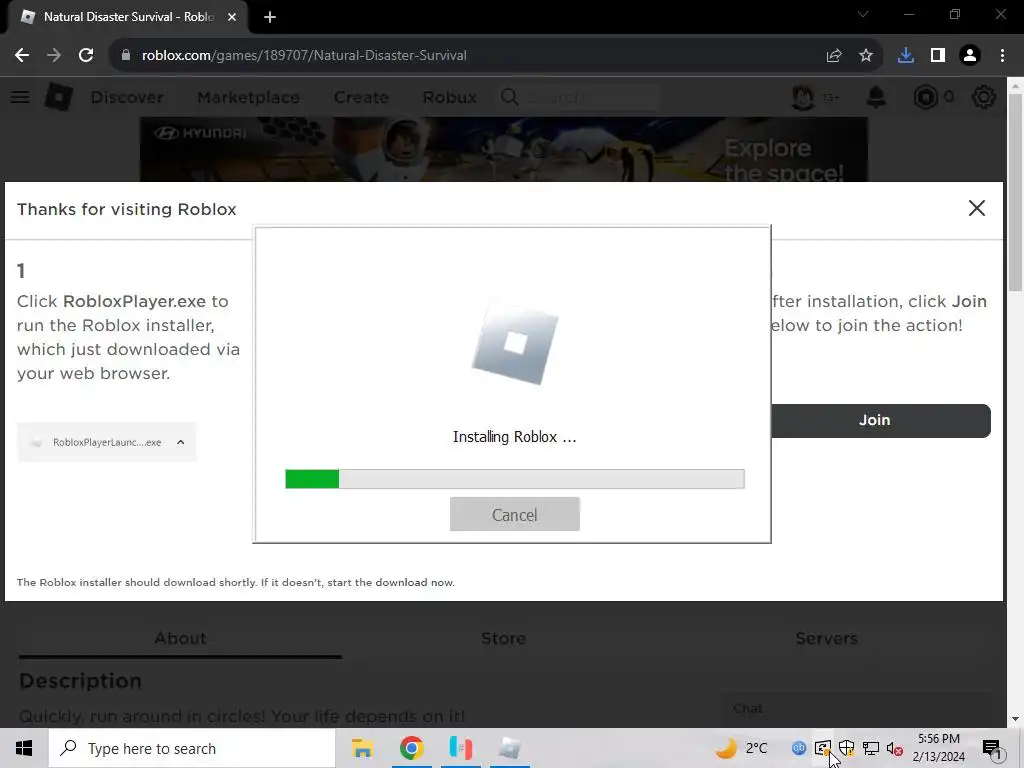This screenshot has width=1024, height=768.
Task: Open the Discover menu item
Action: (x=127, y=97)
